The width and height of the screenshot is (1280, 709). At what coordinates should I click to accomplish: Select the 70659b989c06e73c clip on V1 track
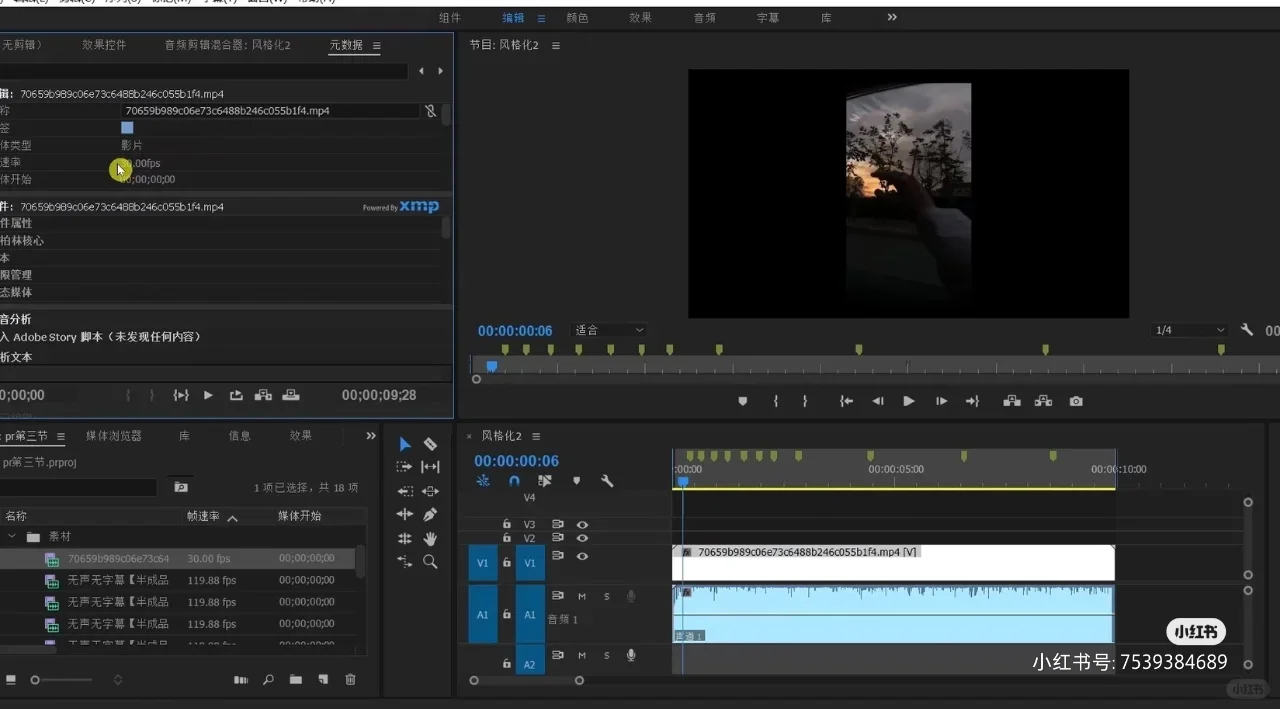coord(893,563)
